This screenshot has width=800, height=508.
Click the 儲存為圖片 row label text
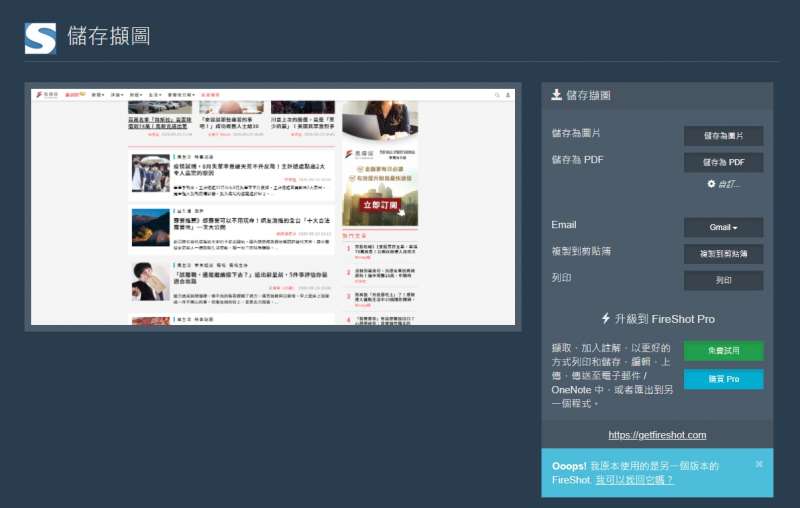pos(576,133)
